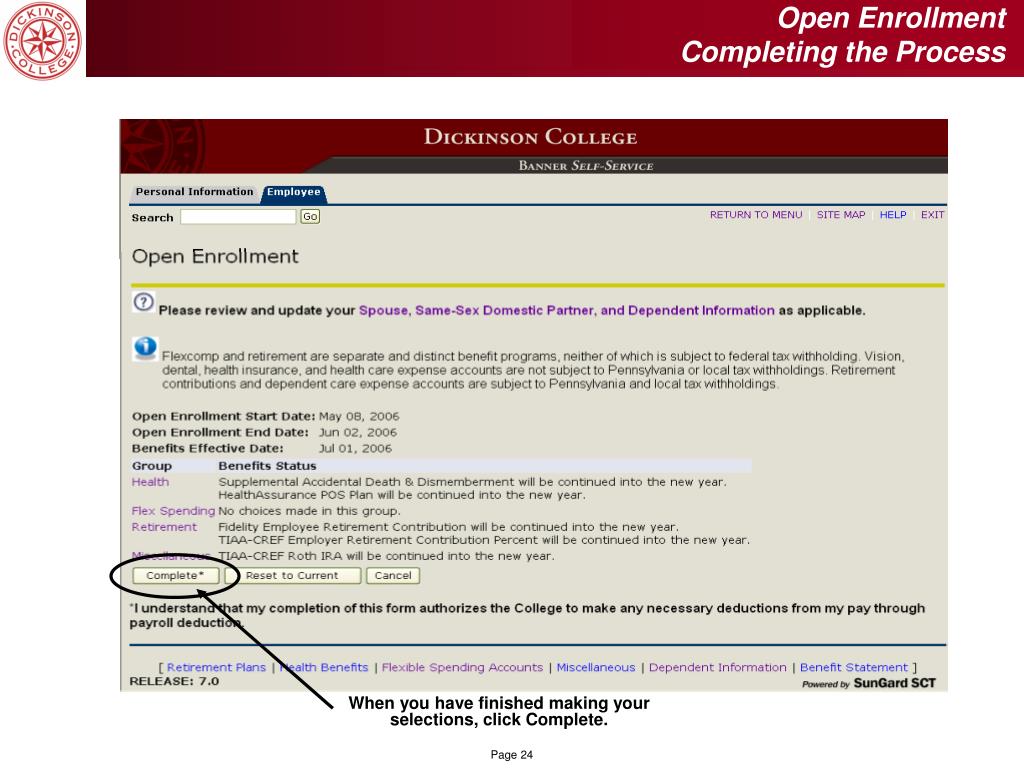This screenshot has height=768, width=1024.
Task: Click the Jun 02, 2006 end date
Action: [357, 432]
